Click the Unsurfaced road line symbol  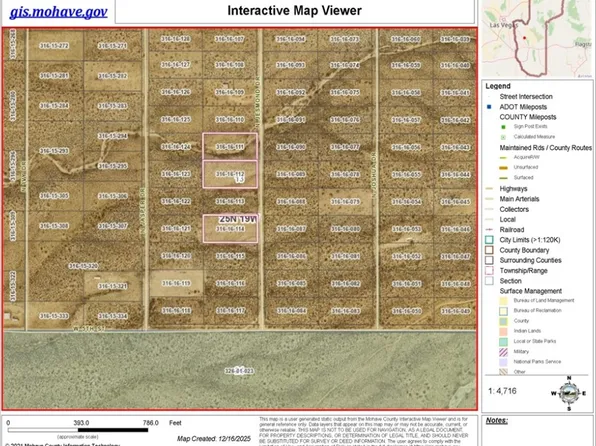503,167
